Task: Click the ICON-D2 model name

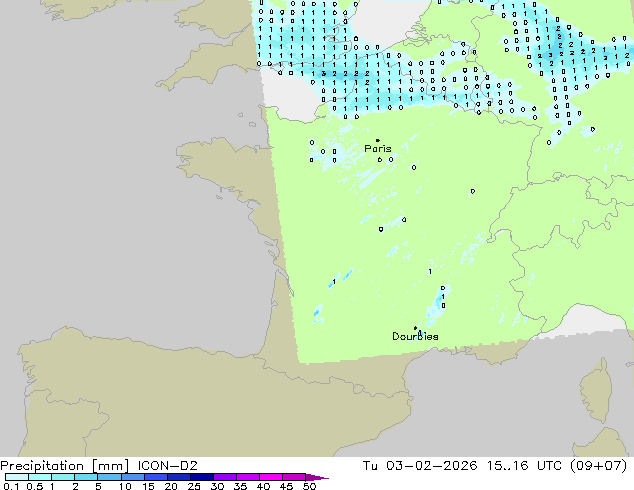Action: coord(167,466)
